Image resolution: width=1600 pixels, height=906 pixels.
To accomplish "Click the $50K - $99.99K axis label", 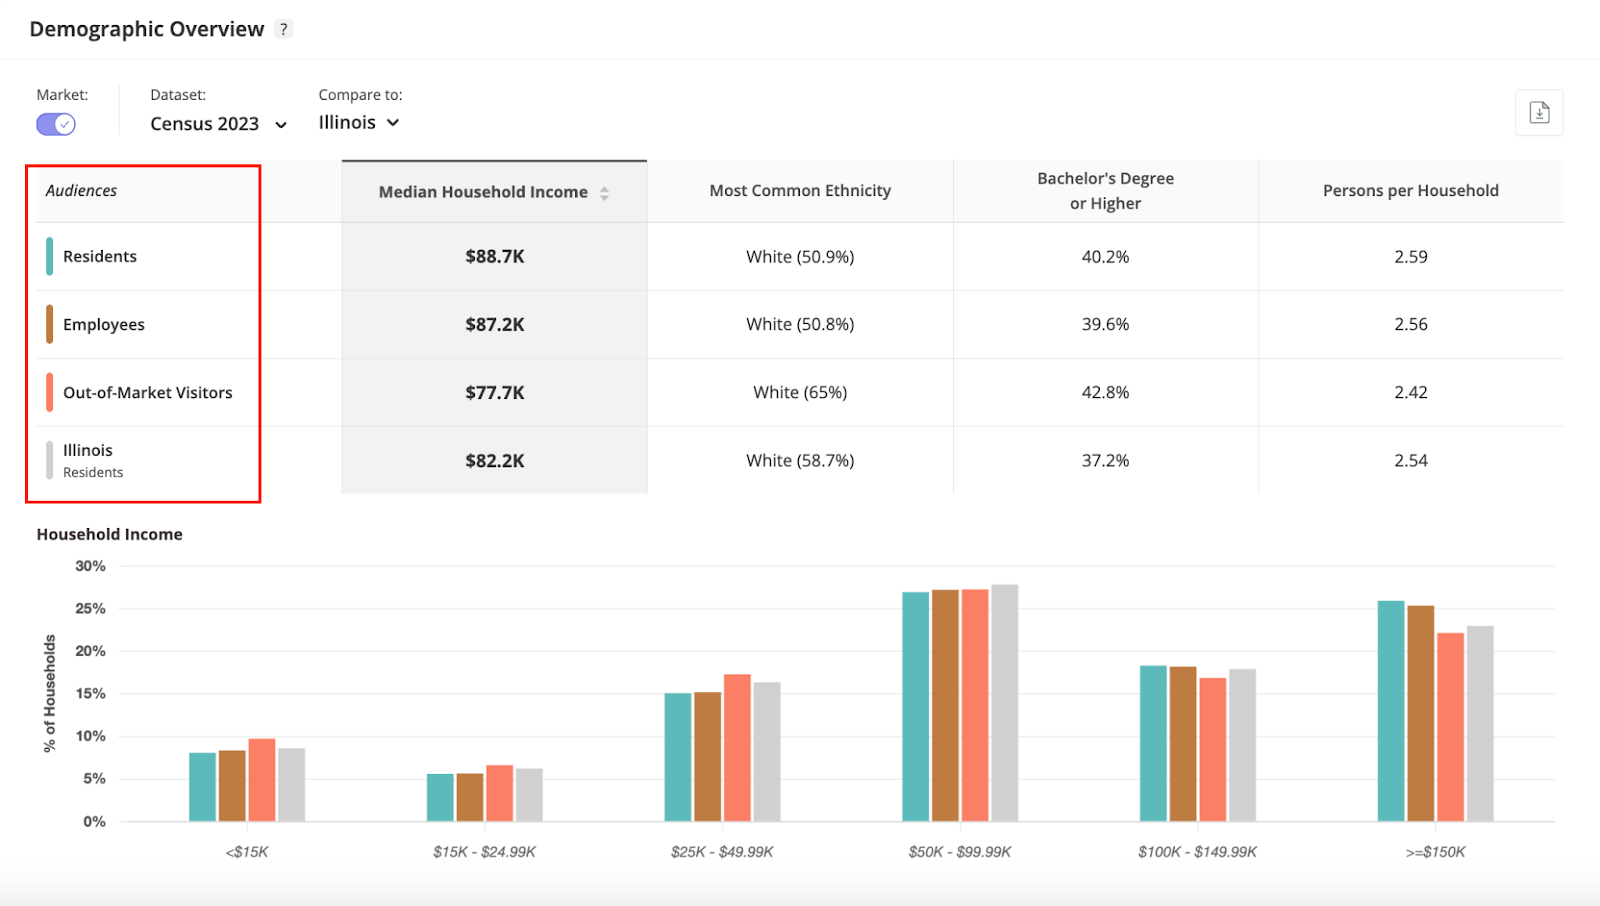I will [x=960, y=852].
